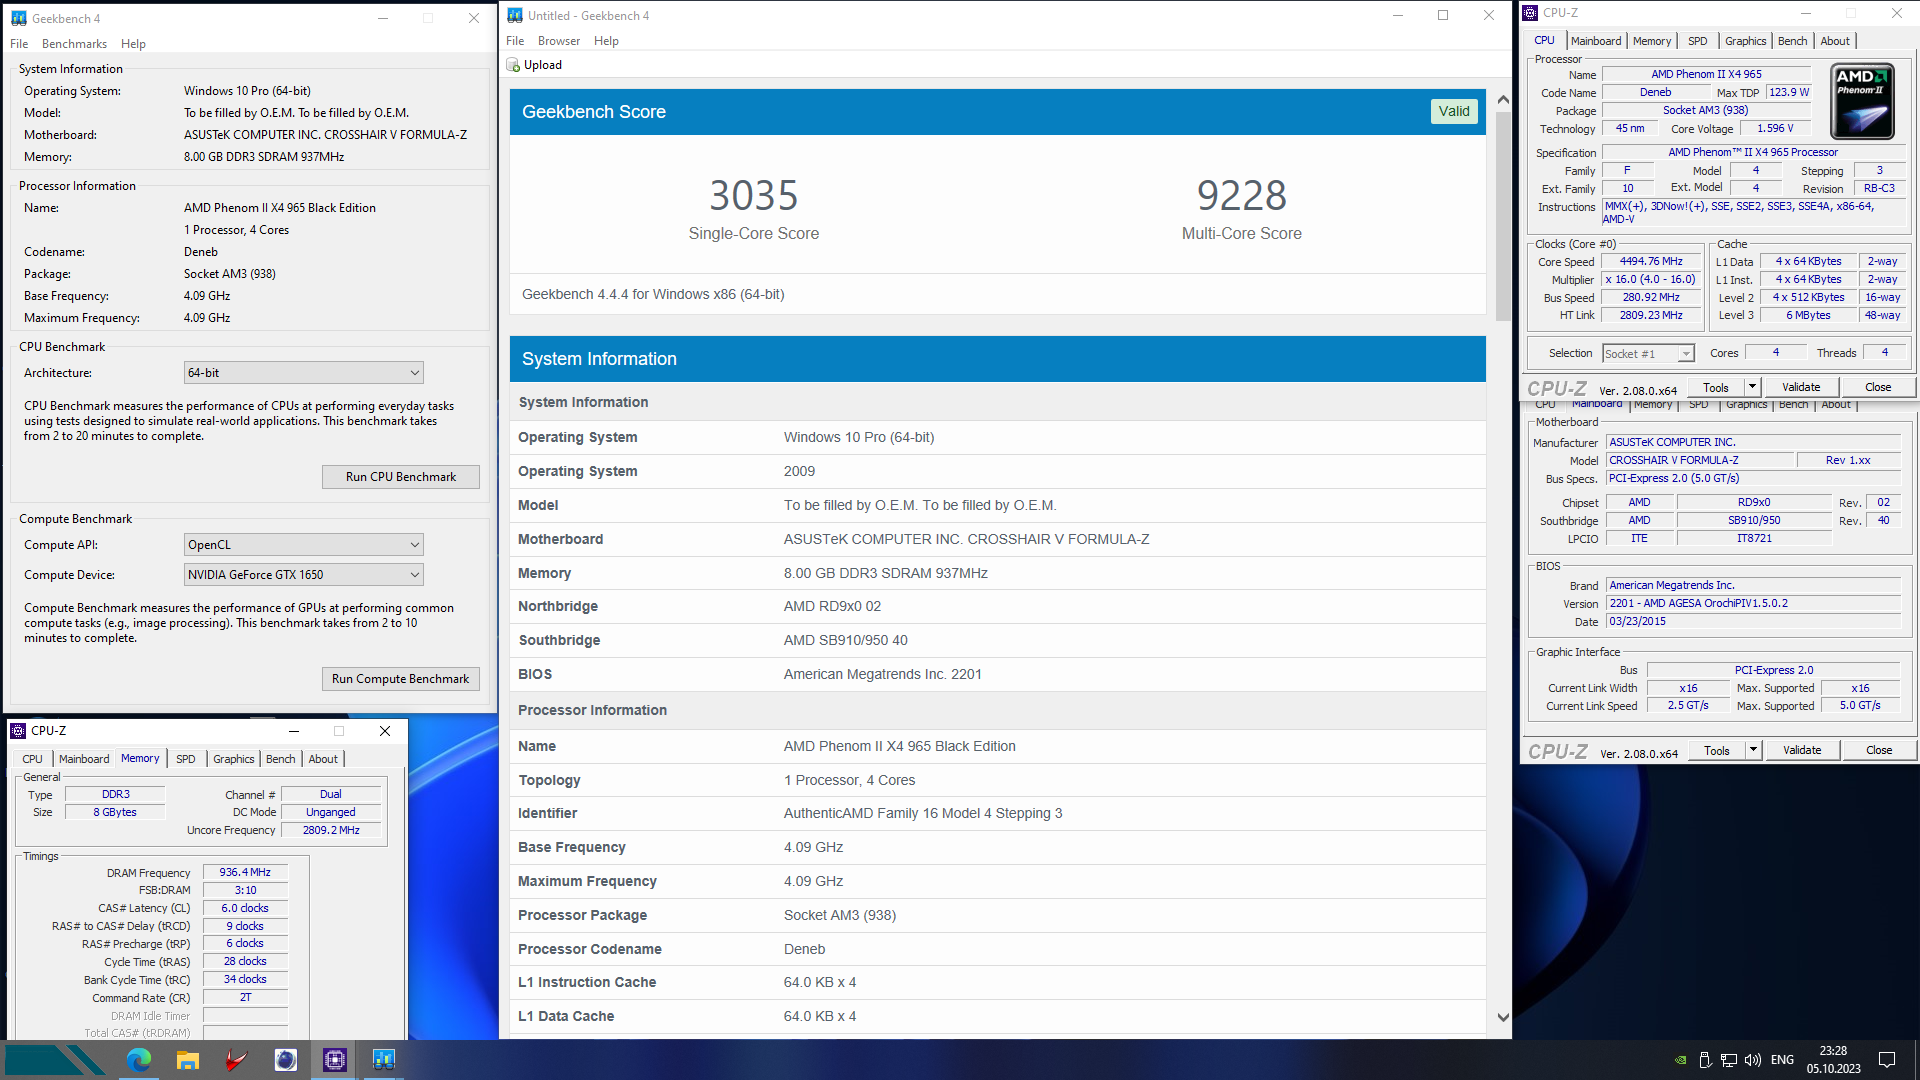Open the network tray icon
The image size is (1920, 1080).
[x=1728, y=1060]
